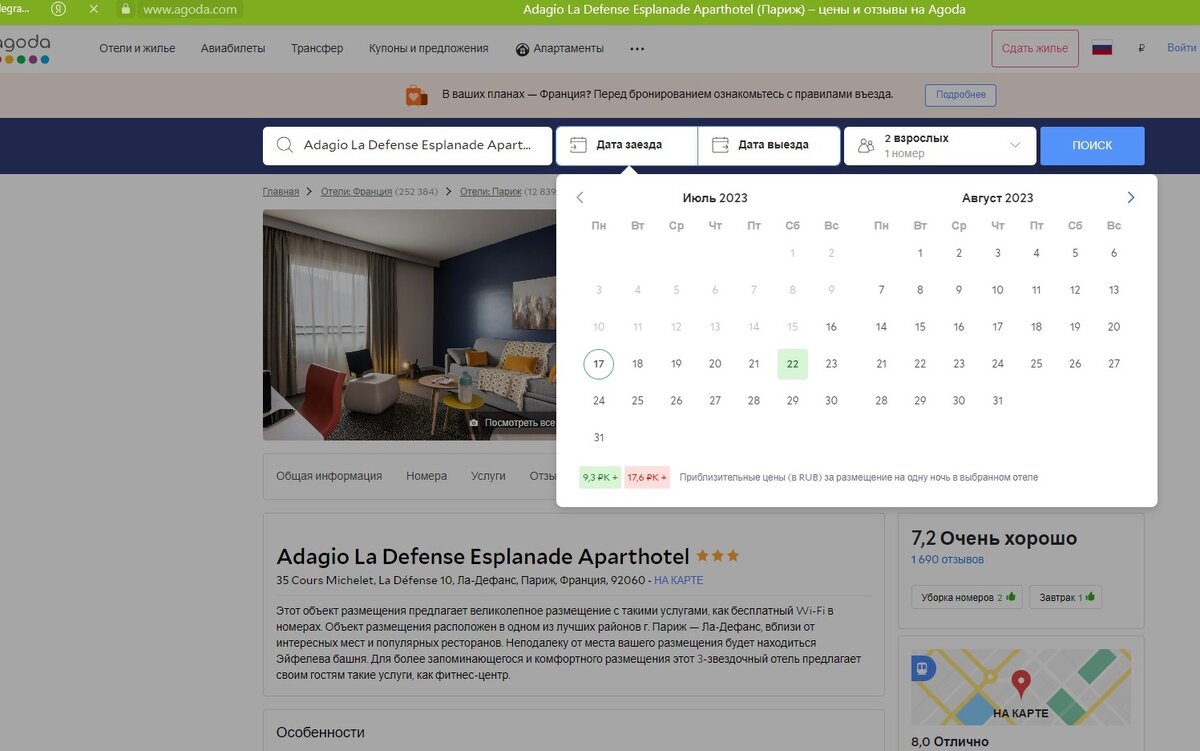Image resolution: width=1200 pixels, height=751 pixels.
Task: Expand the guests and rooms dropdown
Action: 1016,146
